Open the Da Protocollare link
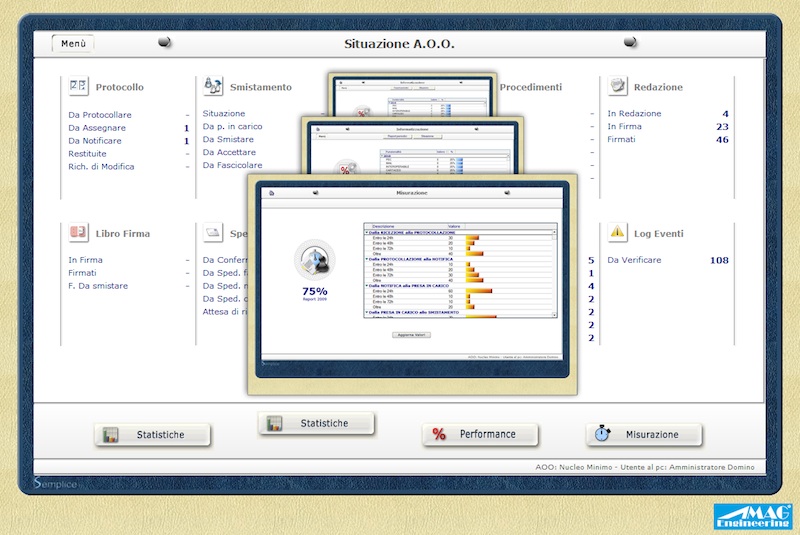The height and width of the screenshot is (535, 800). click(100, 115)
